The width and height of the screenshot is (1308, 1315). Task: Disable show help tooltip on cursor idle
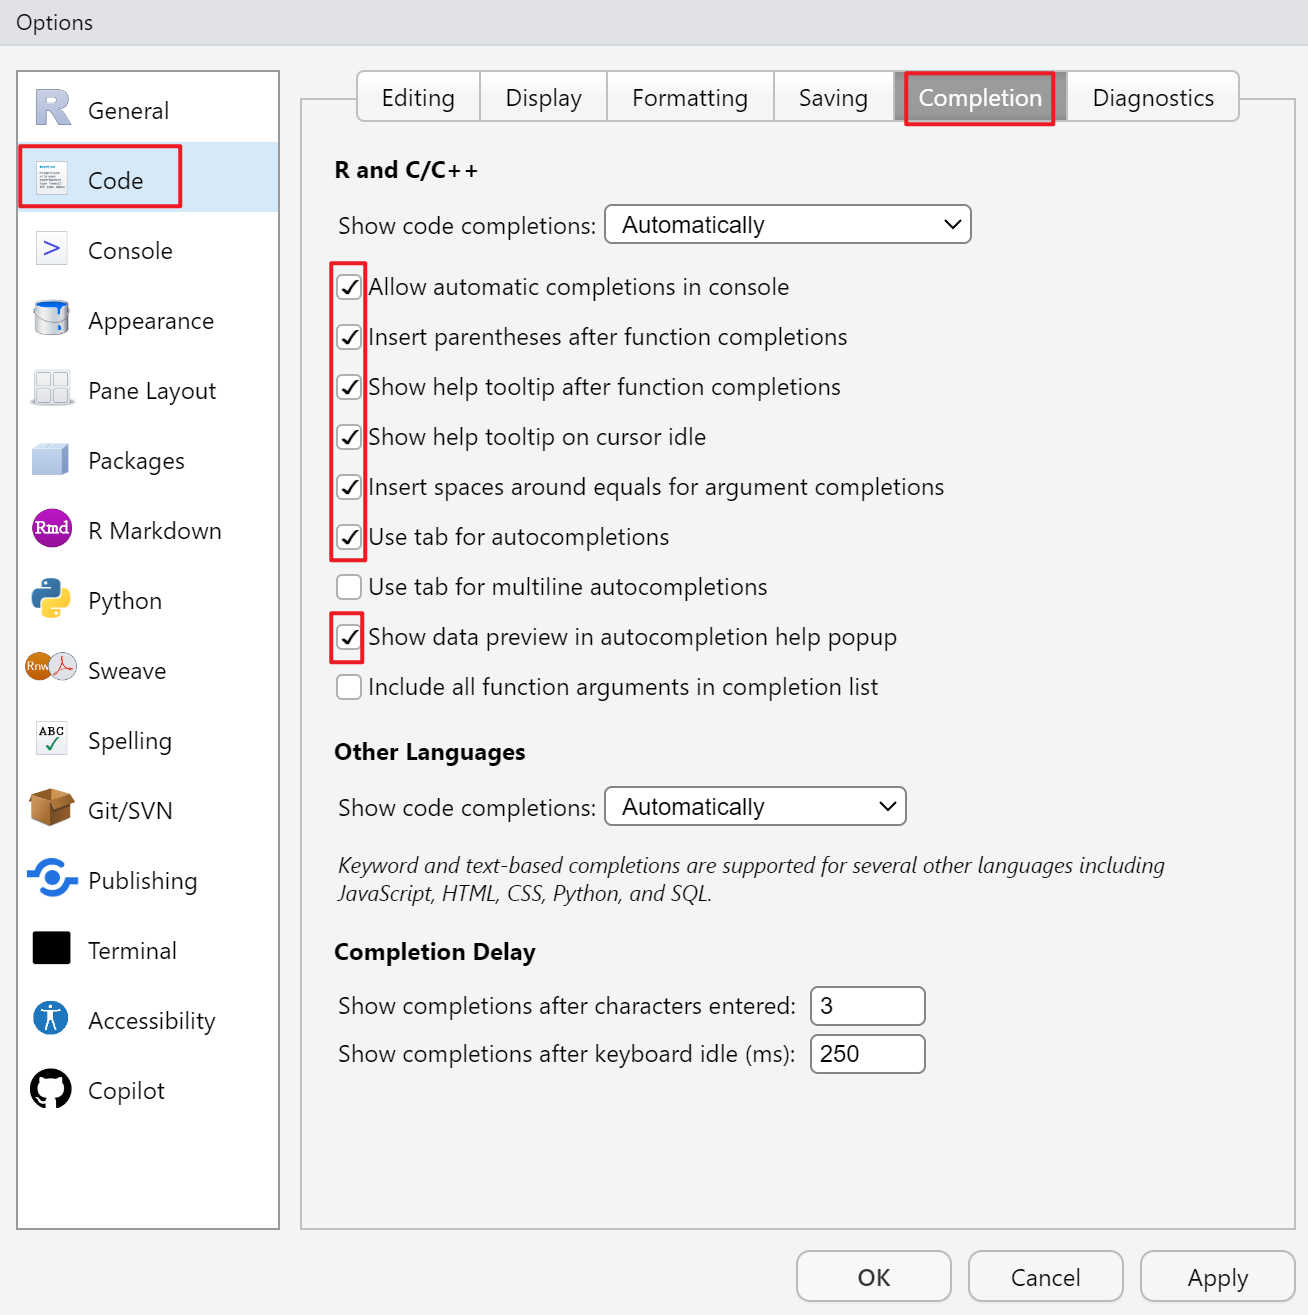tap(349, 437)
